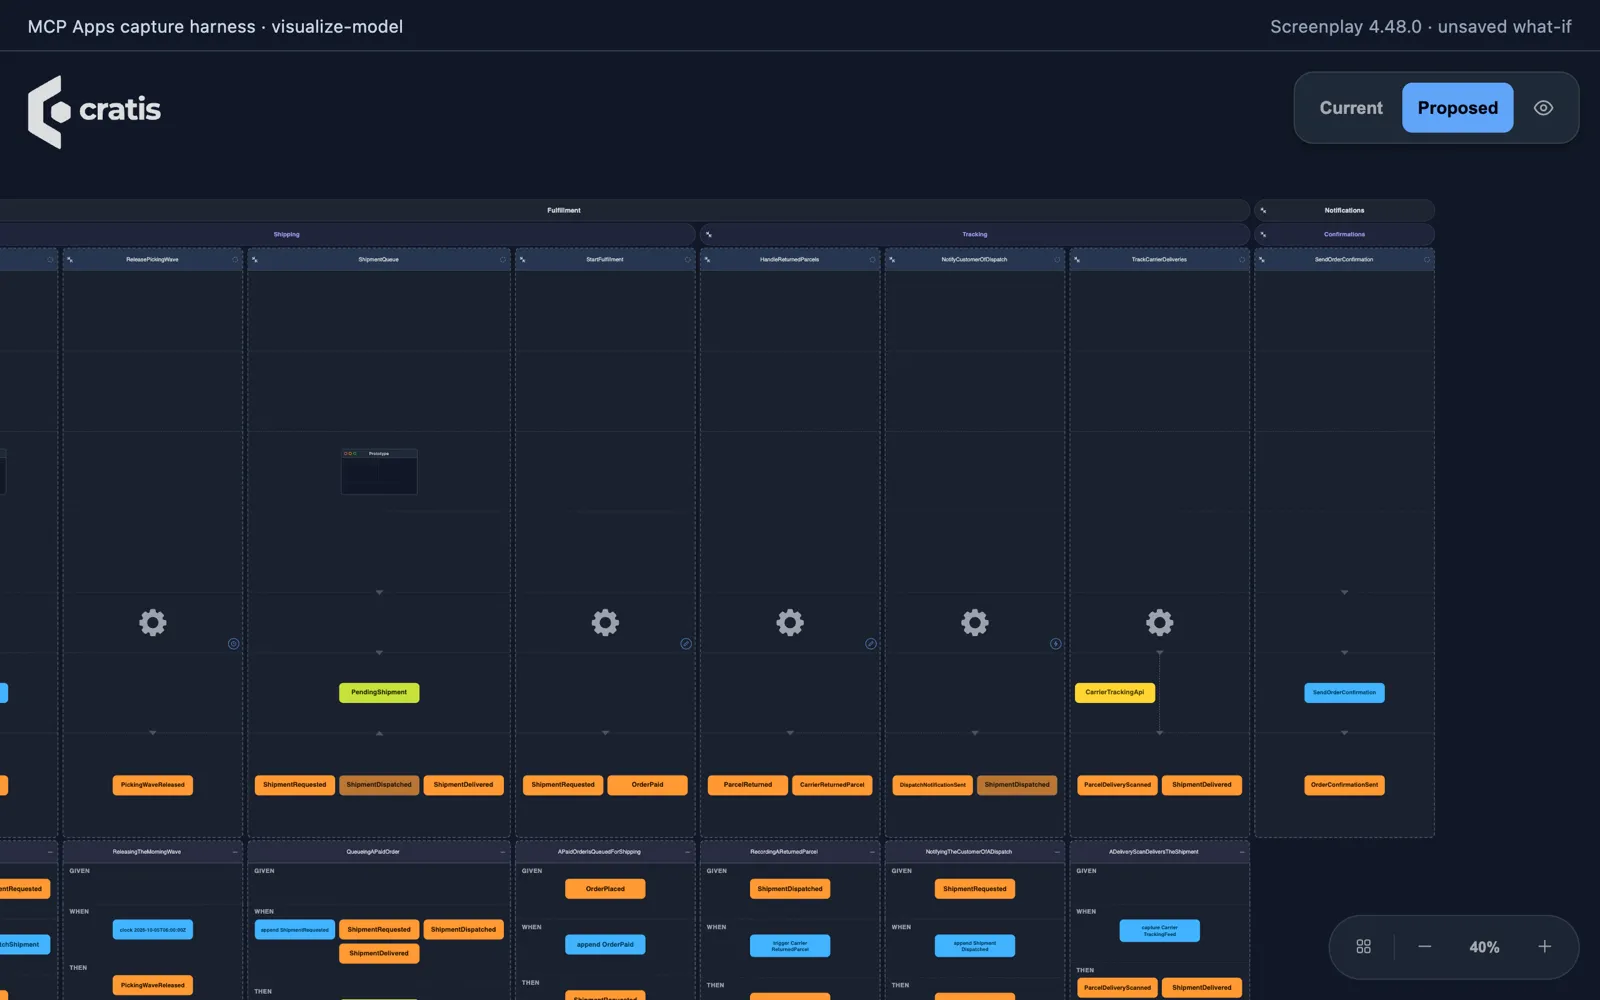
Task: Select the OrderConfirmationSent event node
Action: click(1344, 785)
